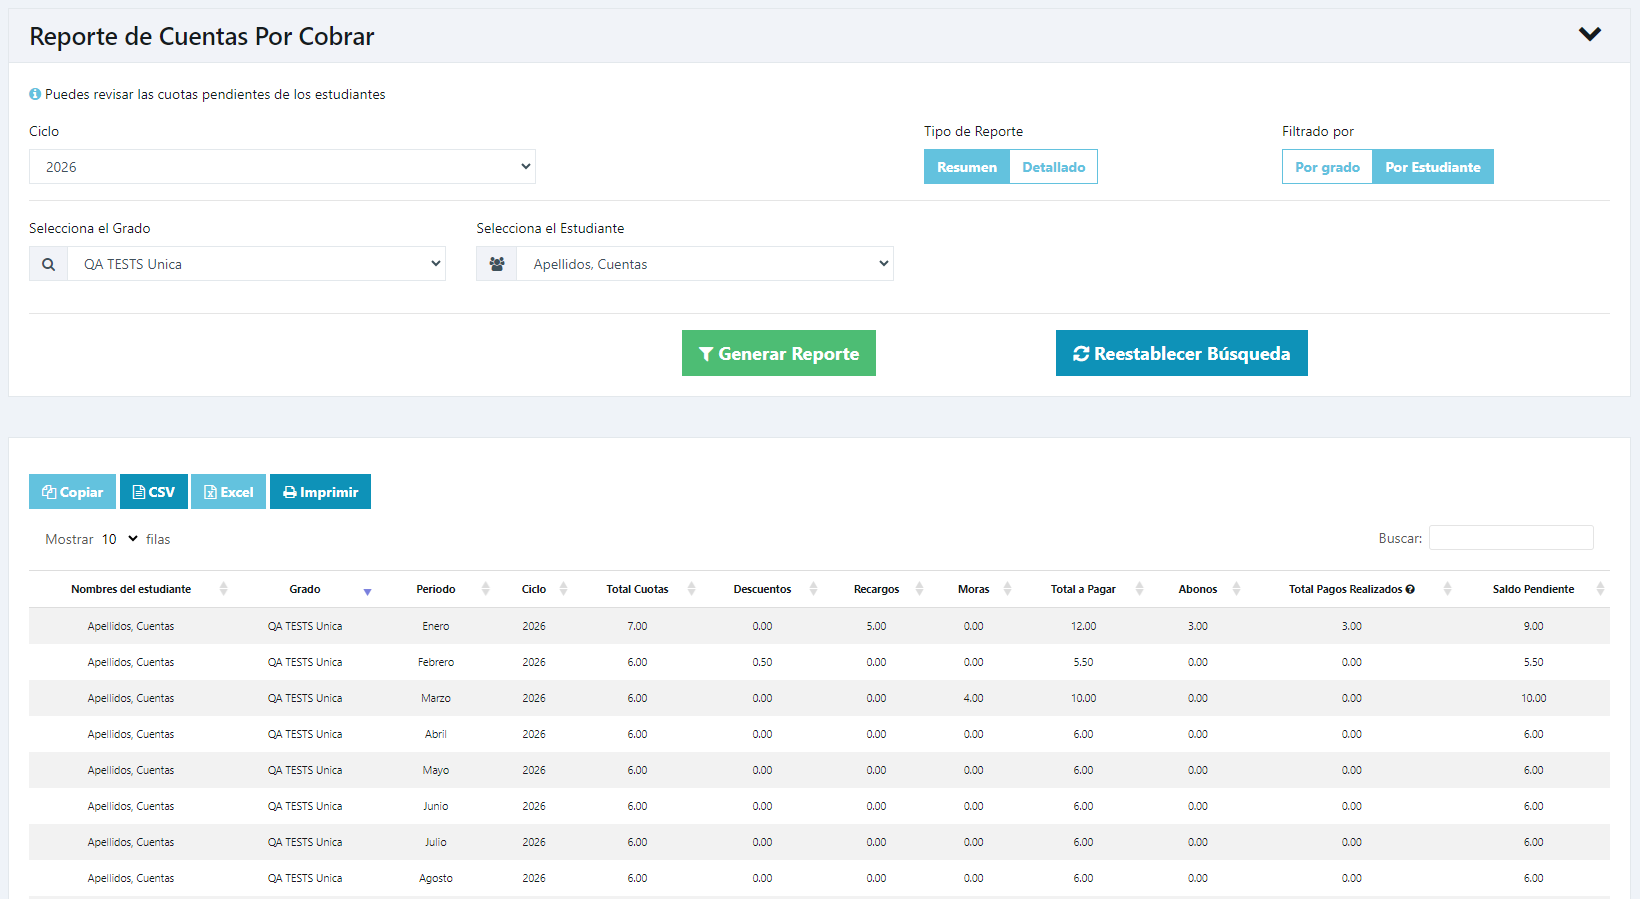Sort by Ciclo column
The width and height of the screenshot is (1640, 899).
click(534, 589)
